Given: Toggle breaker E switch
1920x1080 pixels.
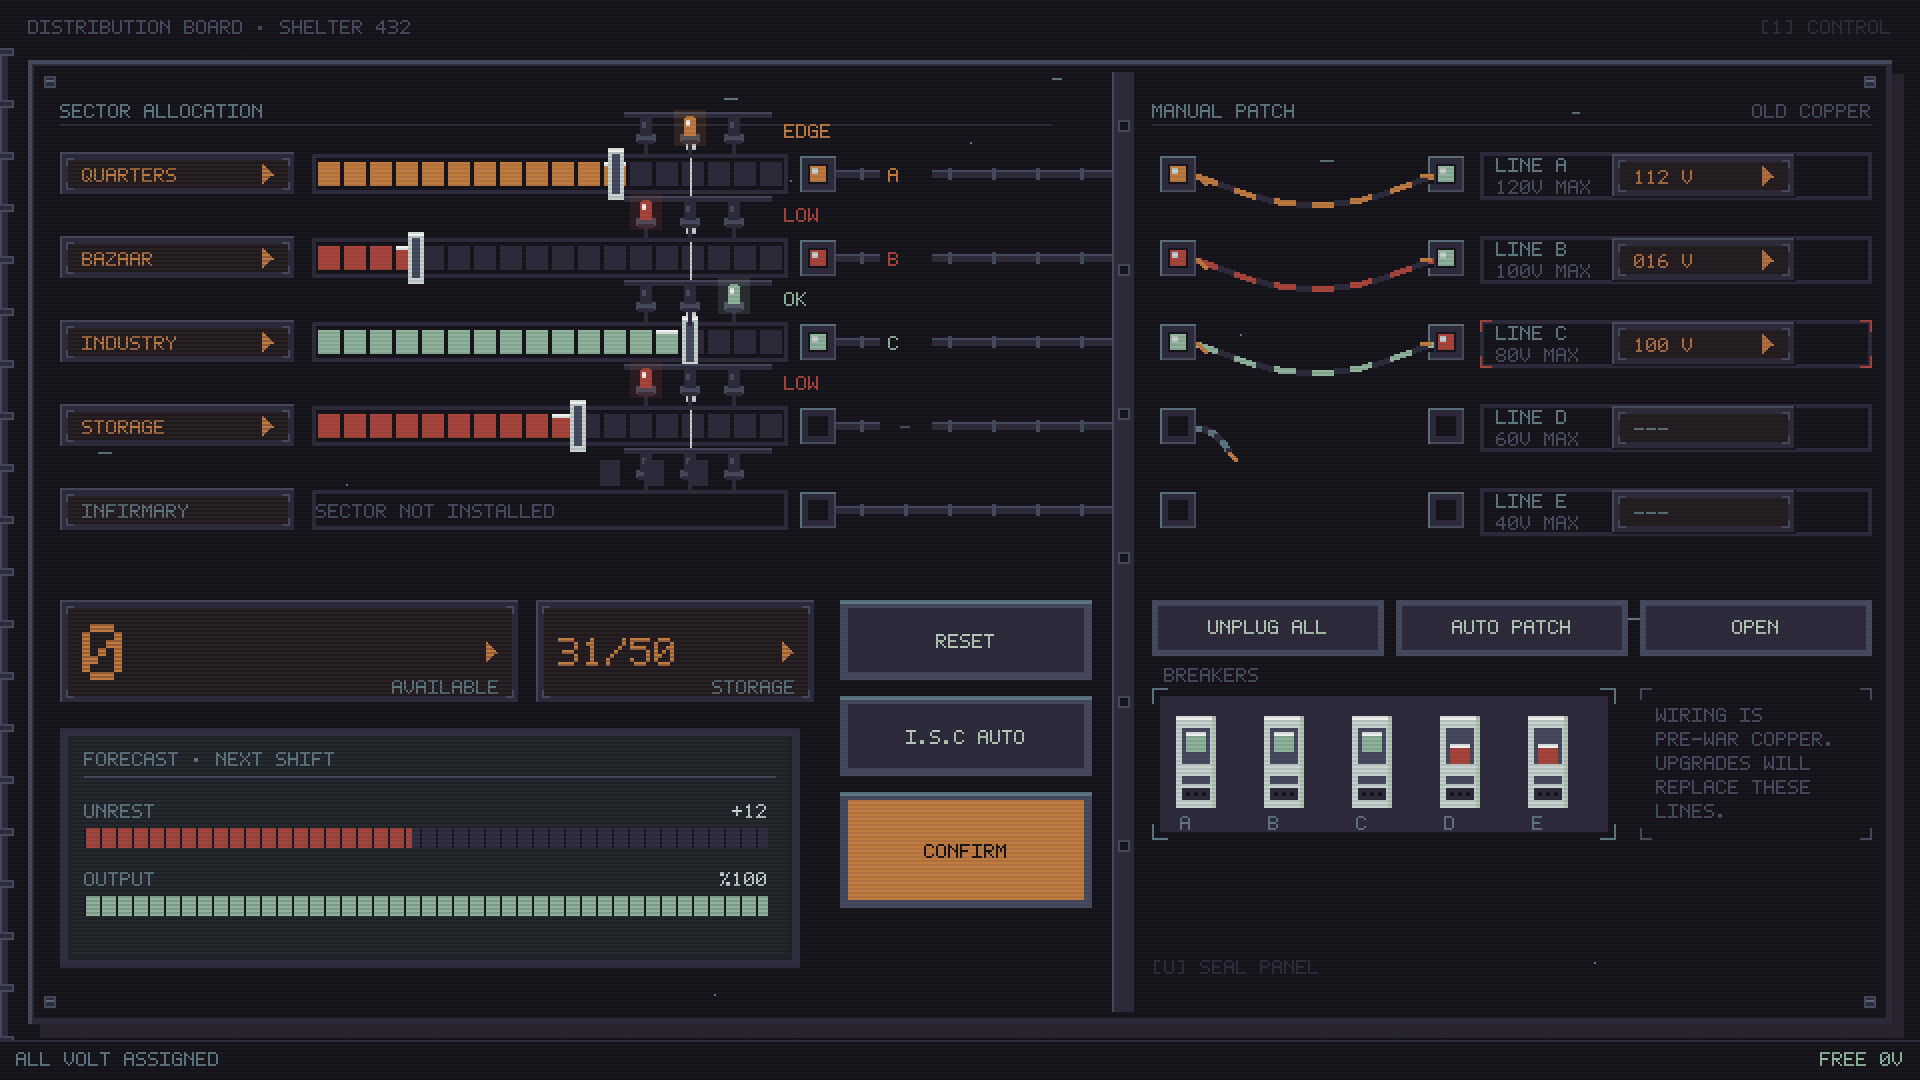Looking at the screenshot, I should click(1548, 762).
